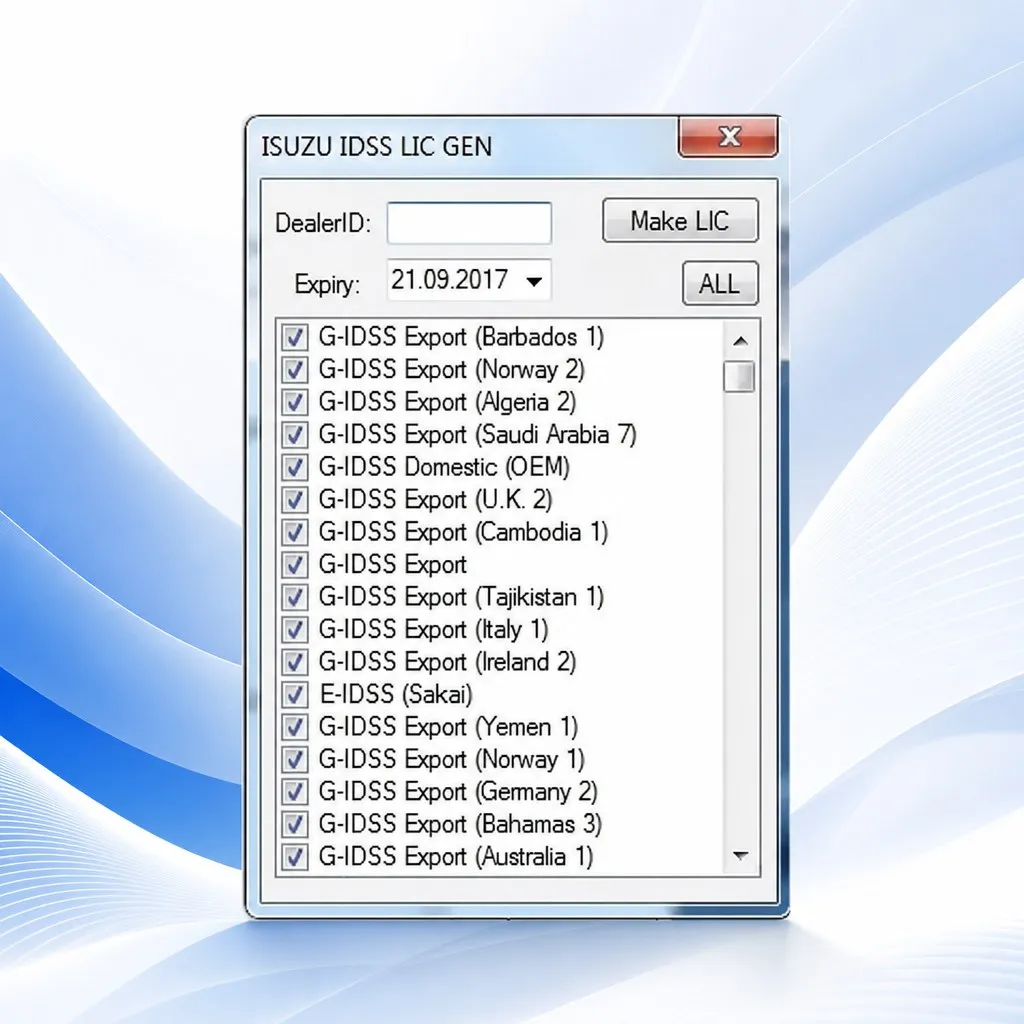Uncheck G-IDSS Export (Australia 1) checkbox
The height and width of the screenshot is (1024, 1024).
[x=294, y=857]
